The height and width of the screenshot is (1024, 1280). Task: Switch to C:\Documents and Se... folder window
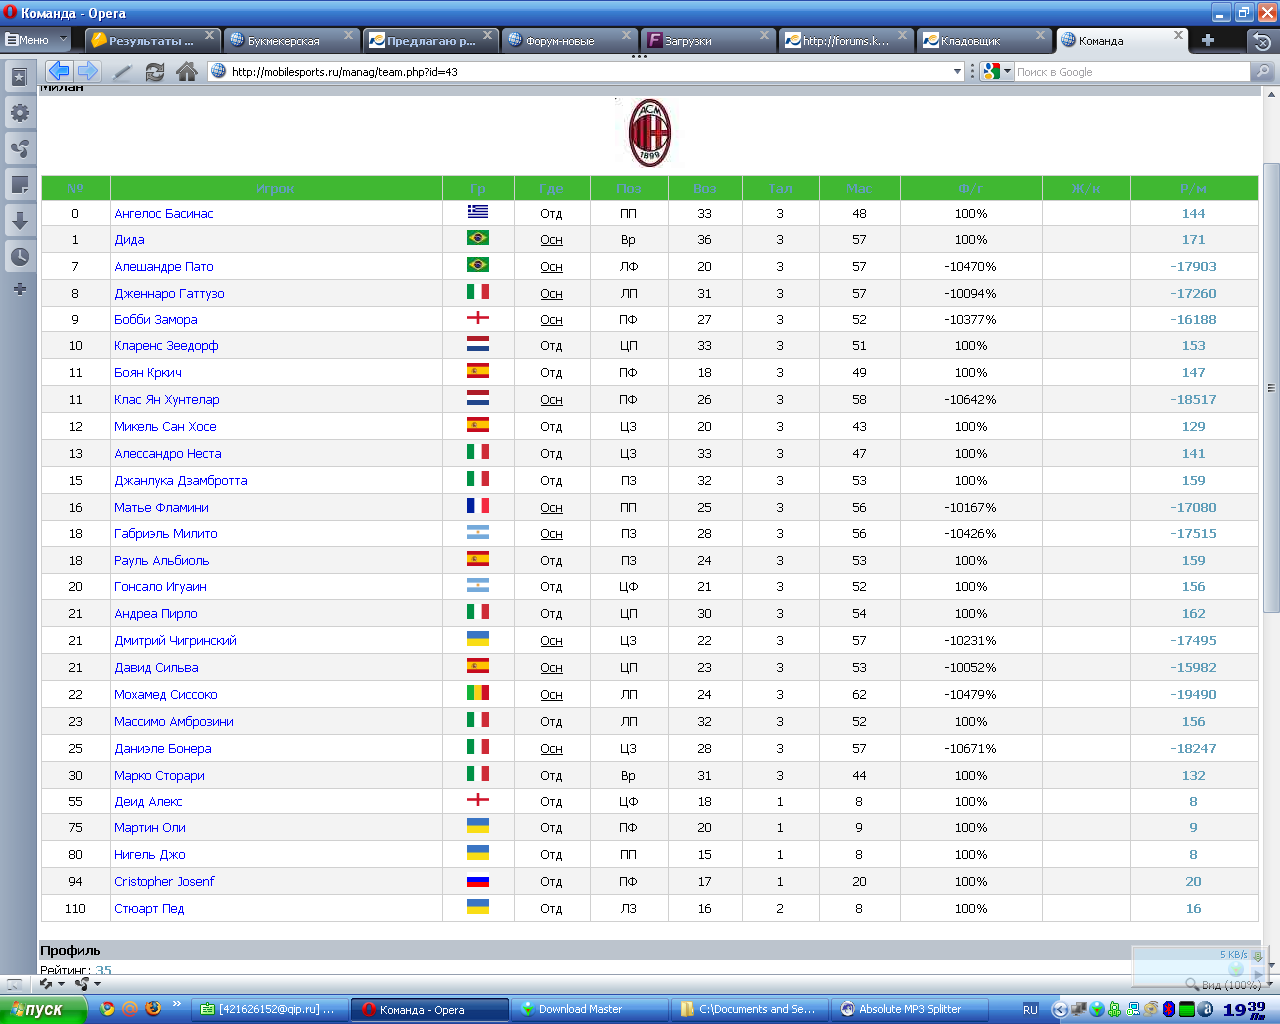(x=749, y=1009)
